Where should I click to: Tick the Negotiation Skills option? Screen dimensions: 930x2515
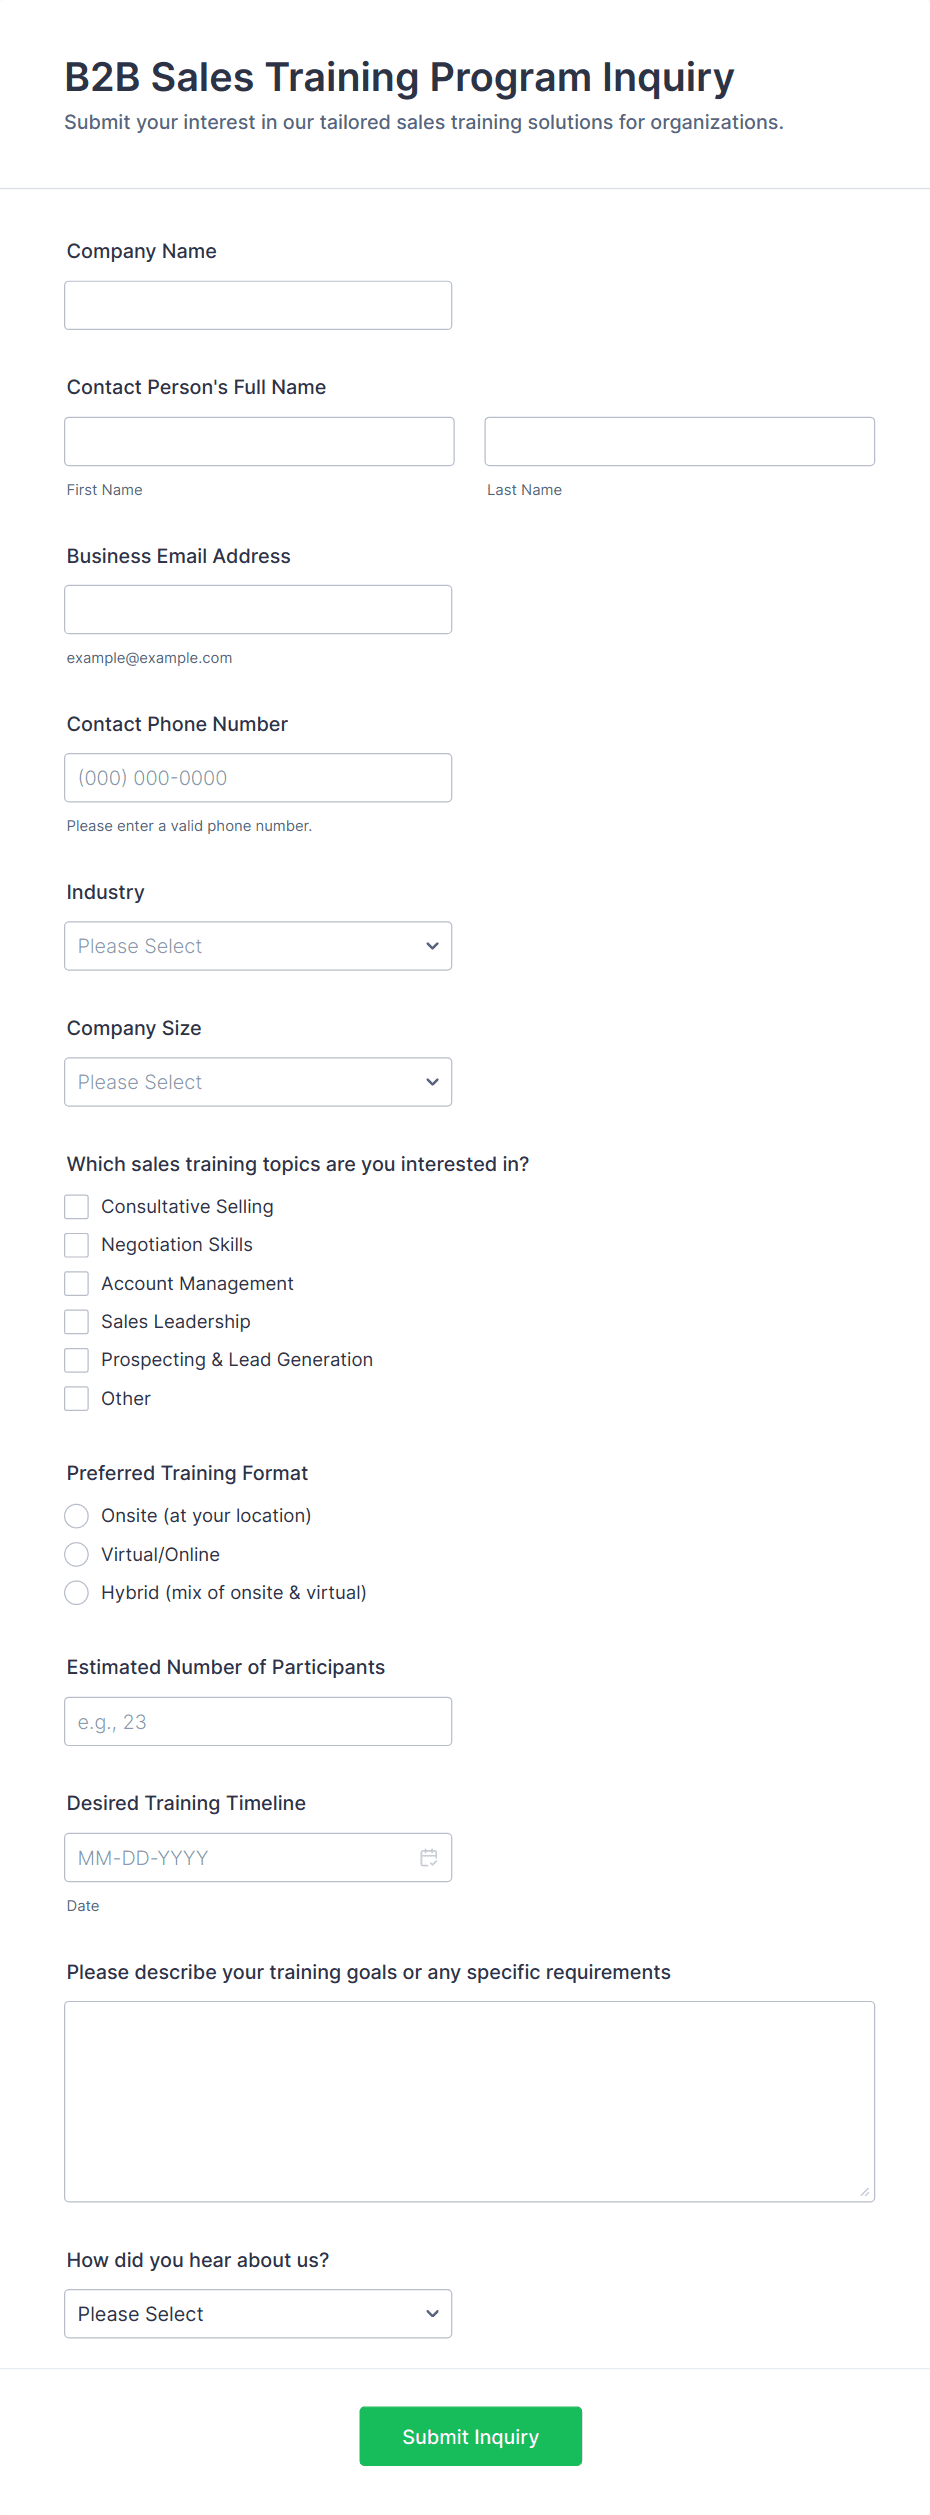coord(77,1245)
